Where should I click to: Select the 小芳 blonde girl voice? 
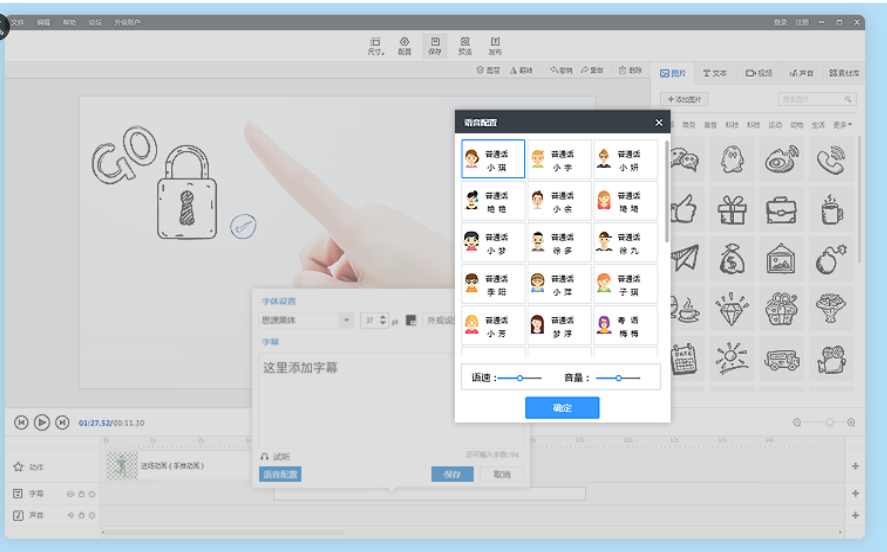(493, 326)
